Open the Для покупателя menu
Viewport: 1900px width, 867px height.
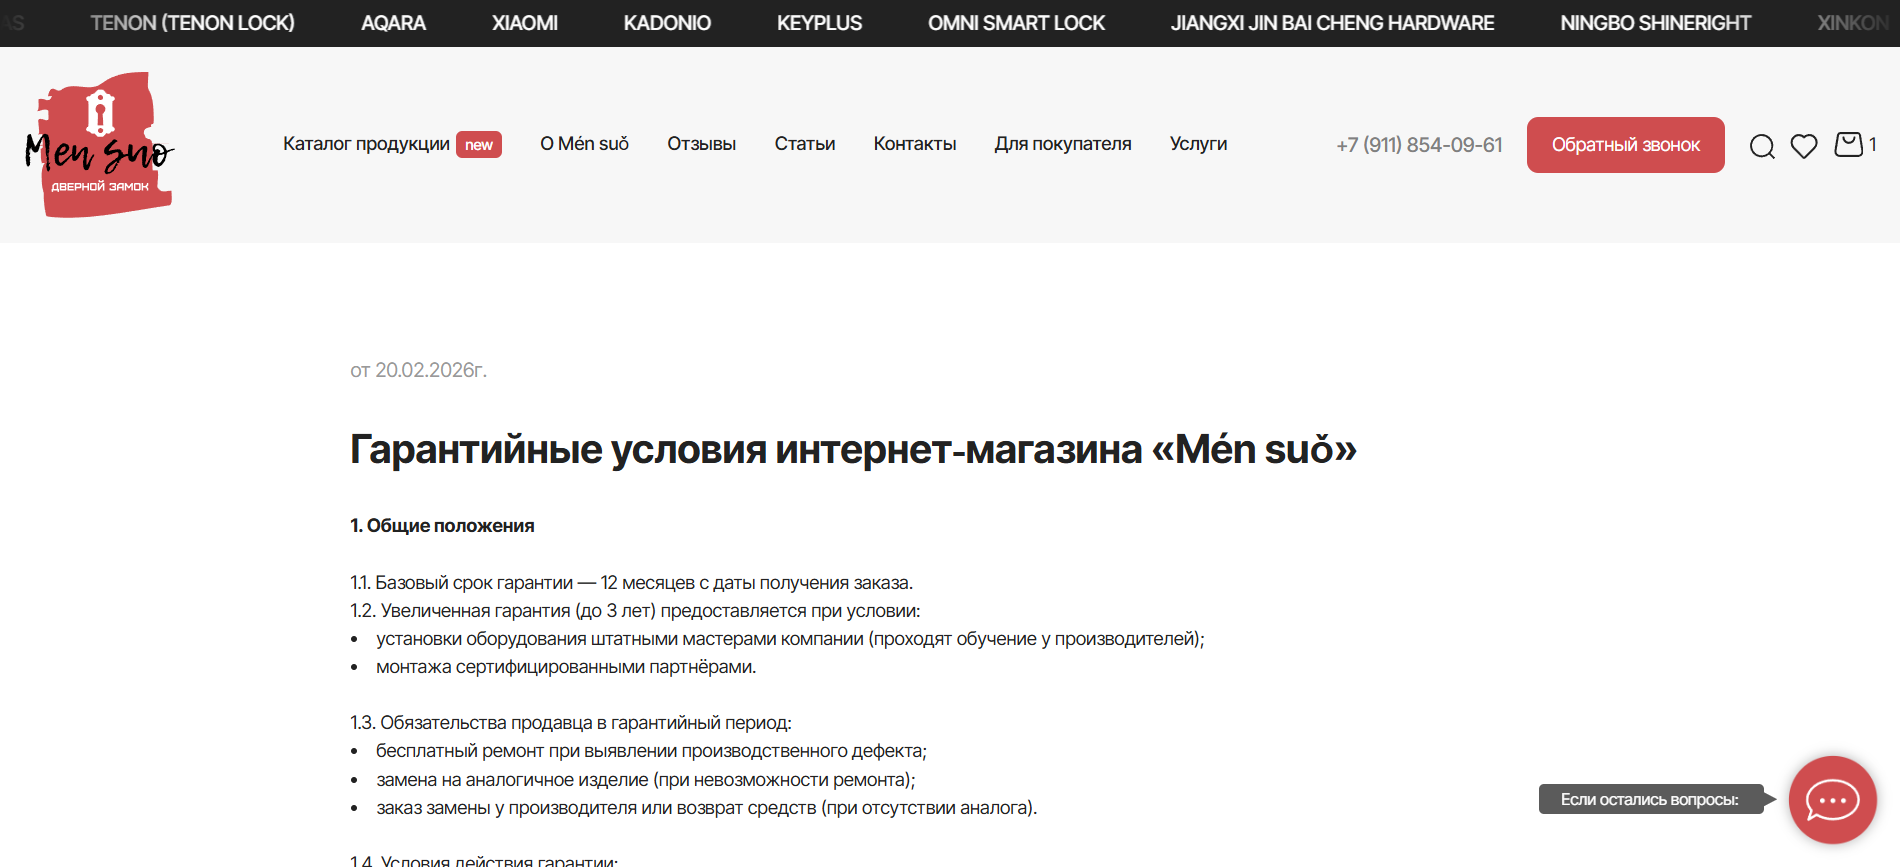point(1062,144)
